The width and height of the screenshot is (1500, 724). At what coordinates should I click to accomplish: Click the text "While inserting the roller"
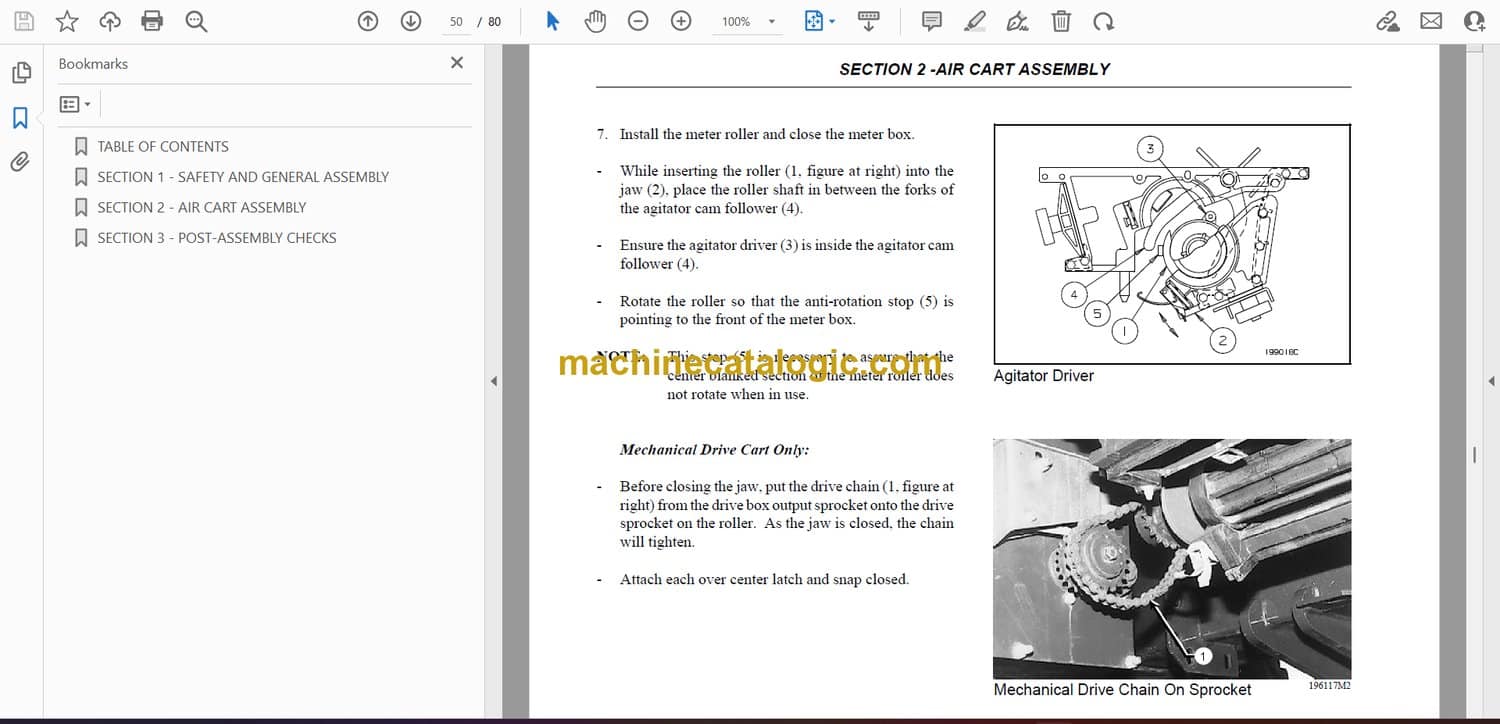point(700,171)
